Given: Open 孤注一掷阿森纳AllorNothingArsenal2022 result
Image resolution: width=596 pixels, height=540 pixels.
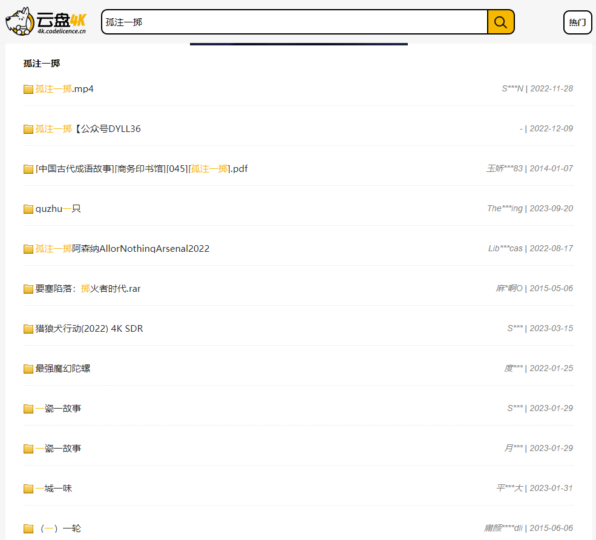Looking at the screenshot, I should point(122,249).
